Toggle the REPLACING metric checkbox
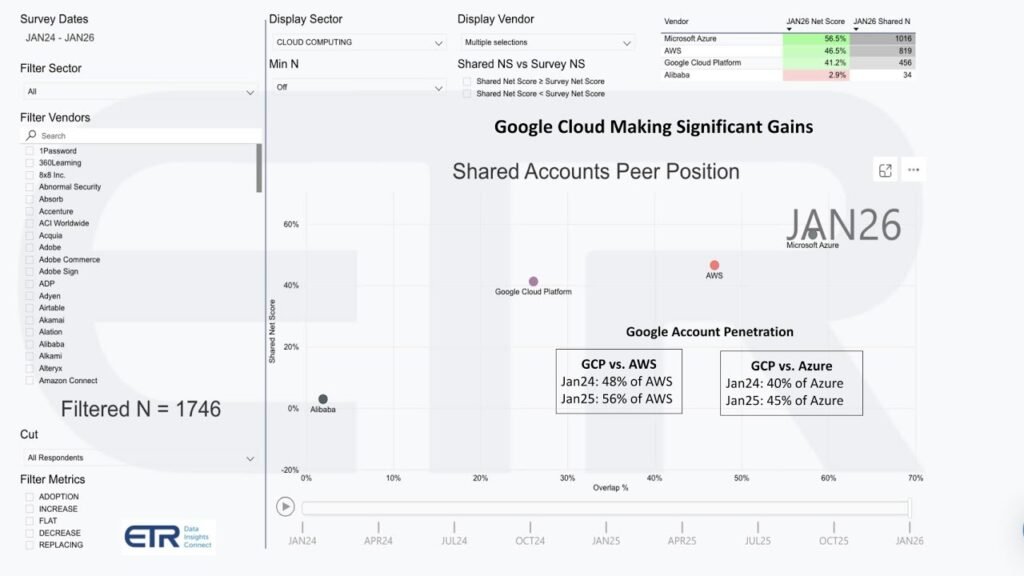 click(27, 545)
